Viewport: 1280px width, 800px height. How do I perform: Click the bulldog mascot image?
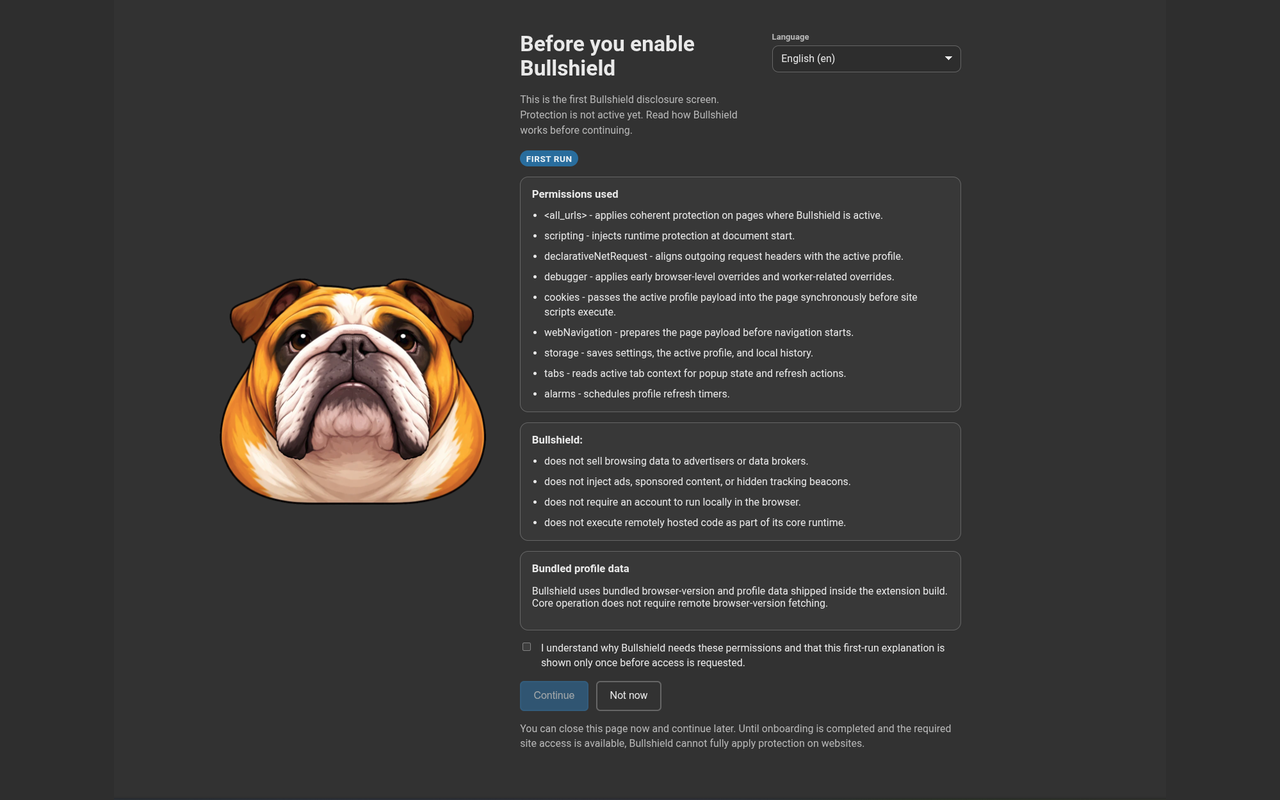(352, 391)
